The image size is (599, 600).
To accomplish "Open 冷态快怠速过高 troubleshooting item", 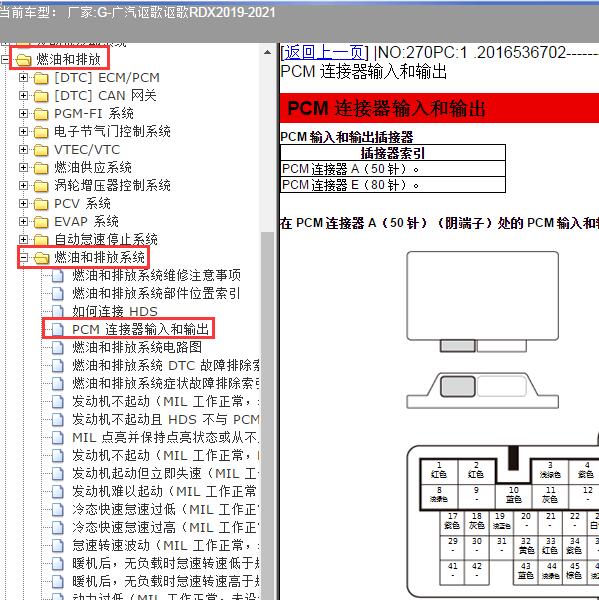I will click(165, 528).
